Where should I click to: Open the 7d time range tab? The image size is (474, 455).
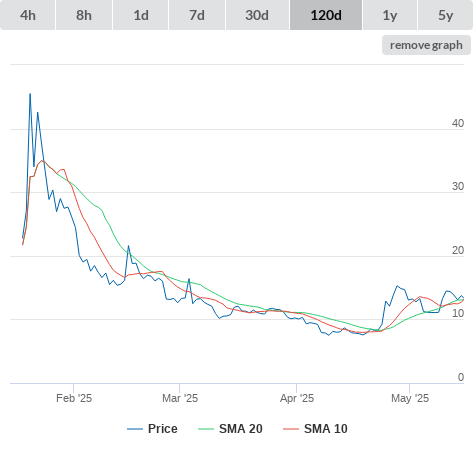(197, 15)
